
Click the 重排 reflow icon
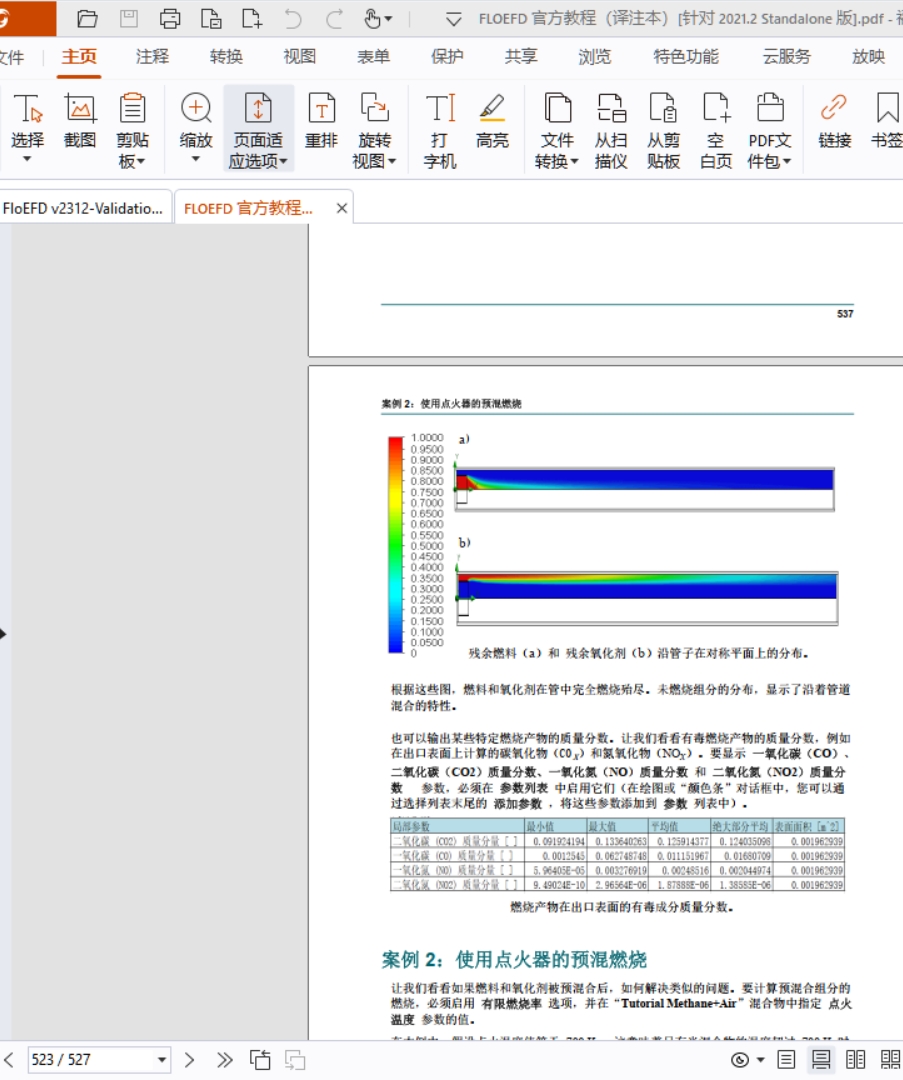point(321,125)
